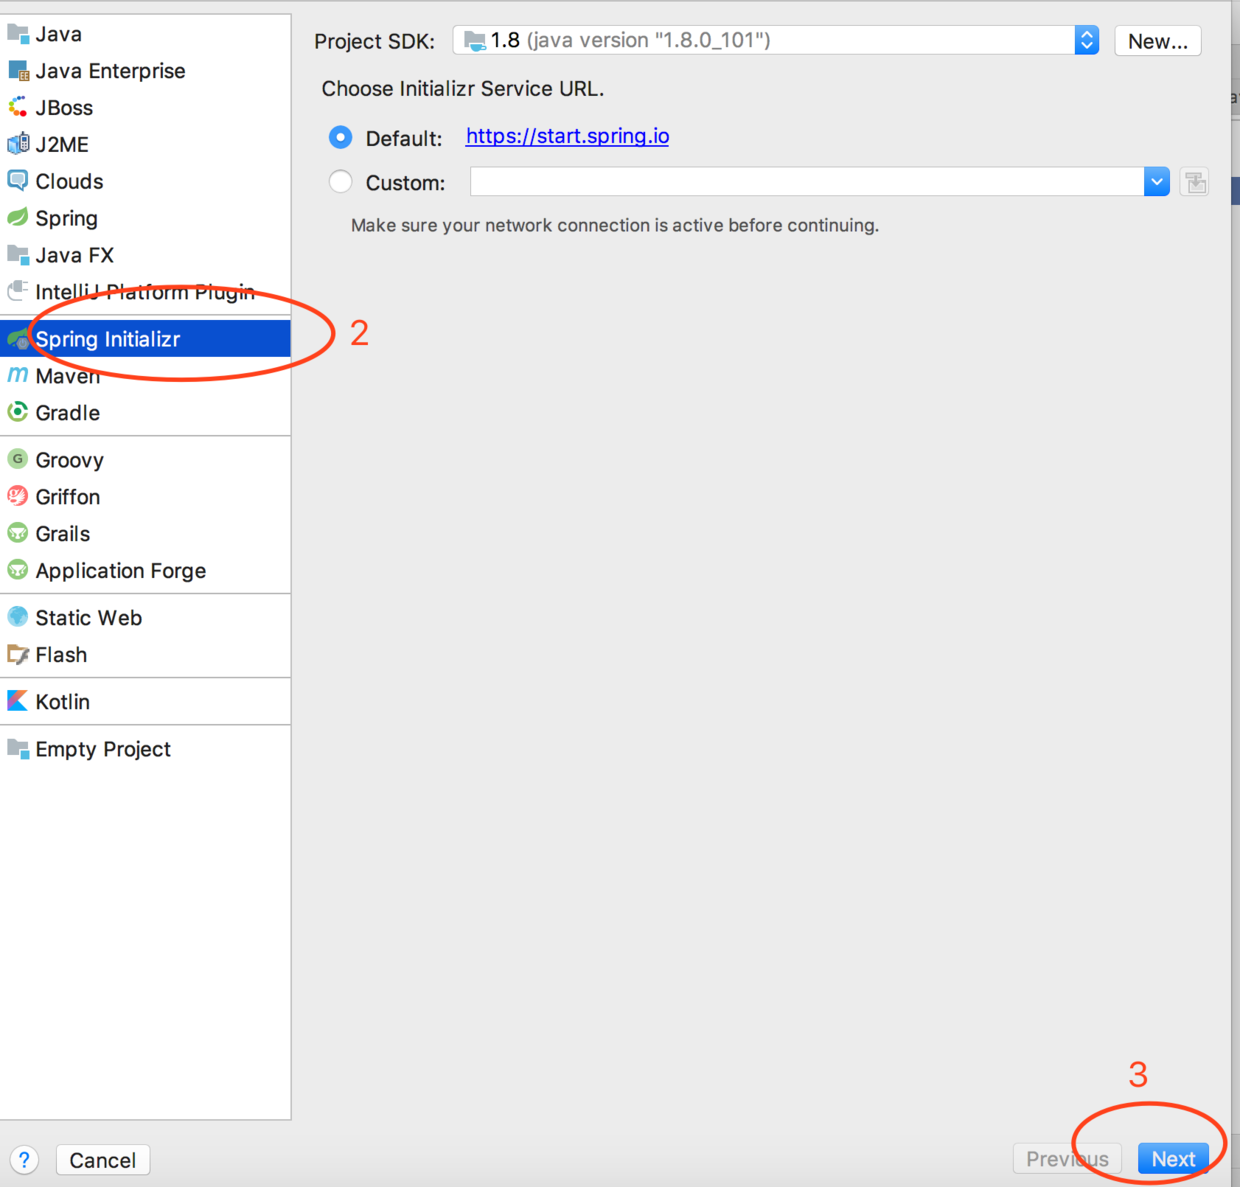This screenshot has height=1187, width=1240.
Task: Select the Maven m icon
Action: (18, 375)
